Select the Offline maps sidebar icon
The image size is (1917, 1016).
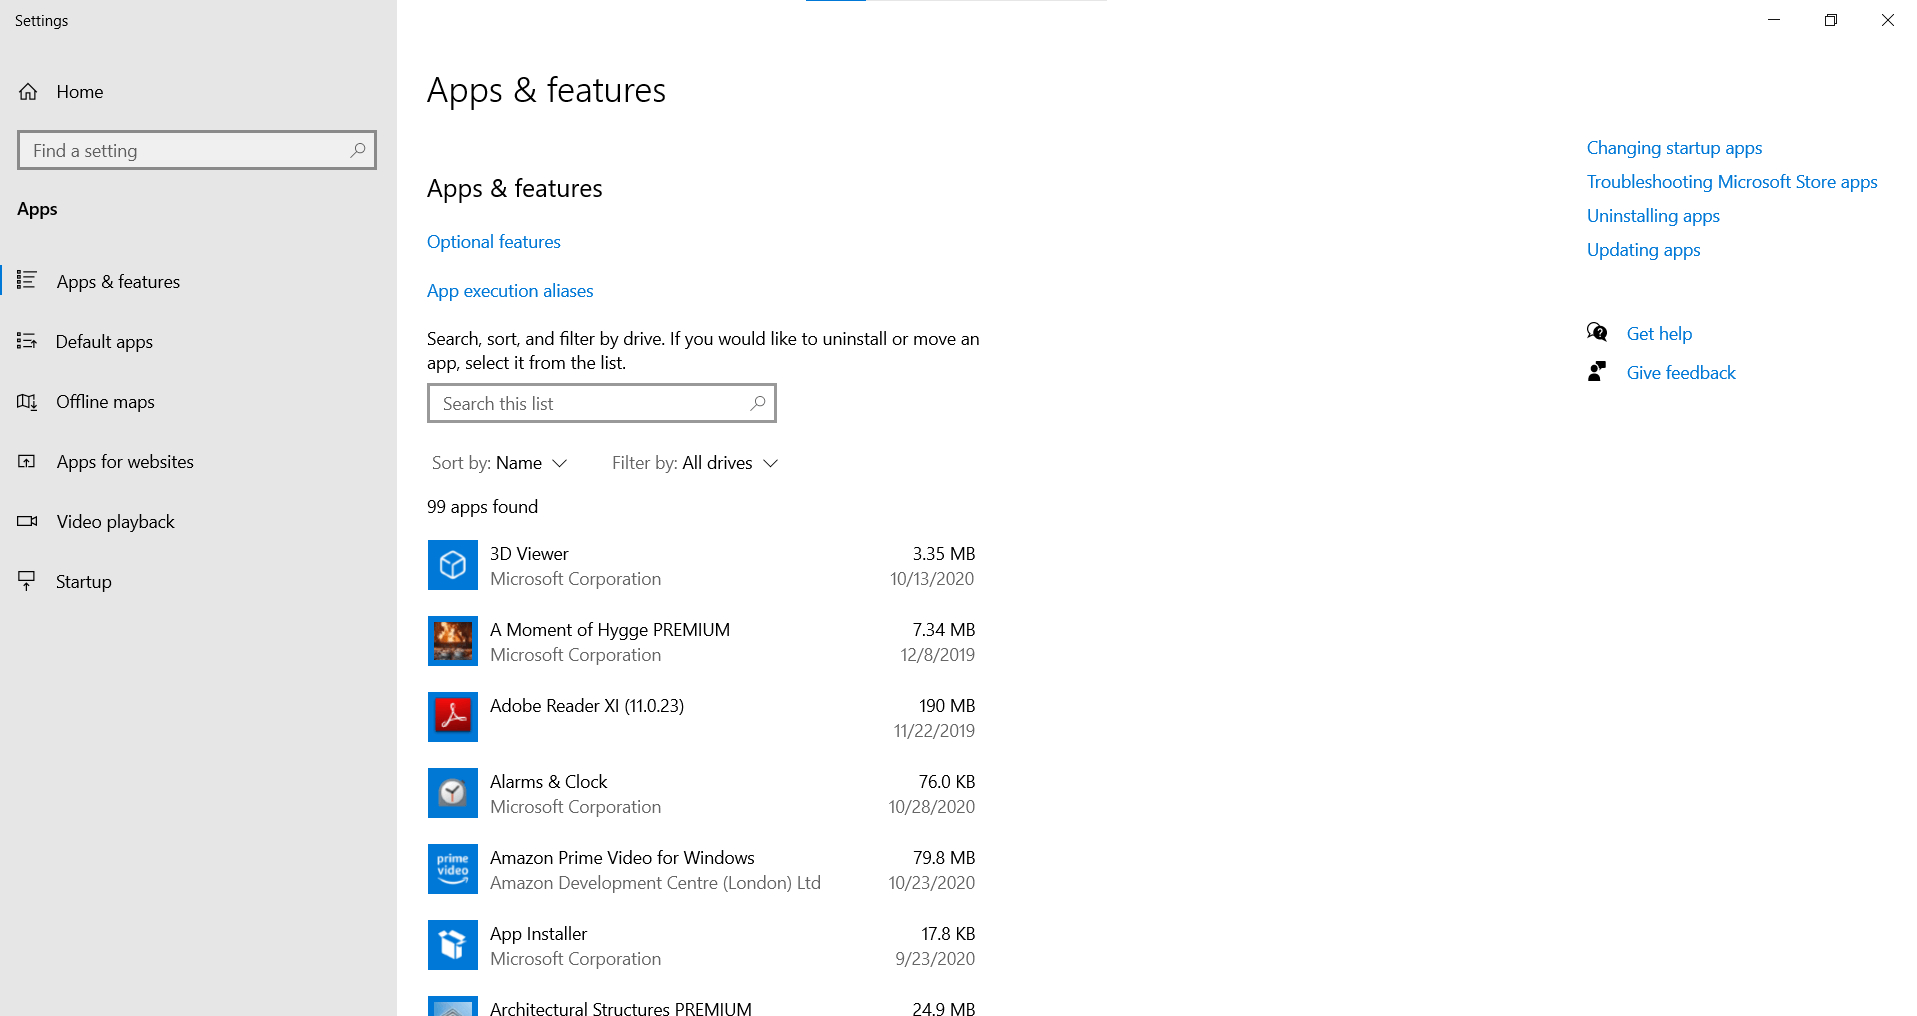click(27, 401)
